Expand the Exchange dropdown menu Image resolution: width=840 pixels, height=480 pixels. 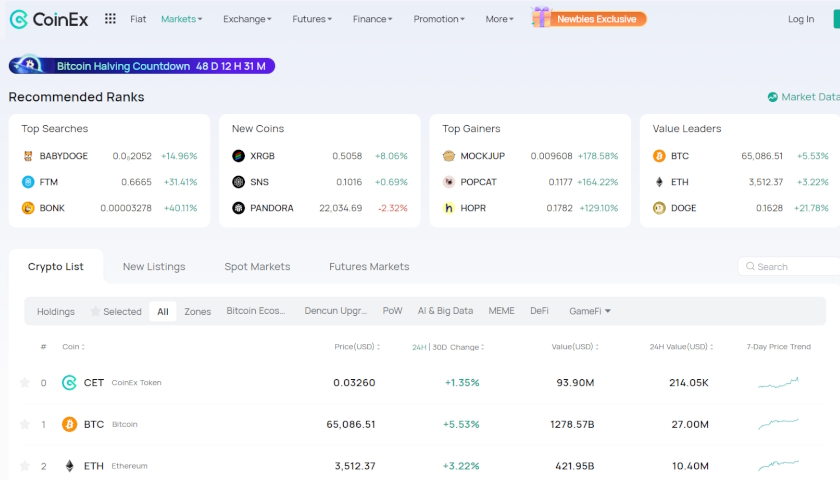tap(248, 19)
